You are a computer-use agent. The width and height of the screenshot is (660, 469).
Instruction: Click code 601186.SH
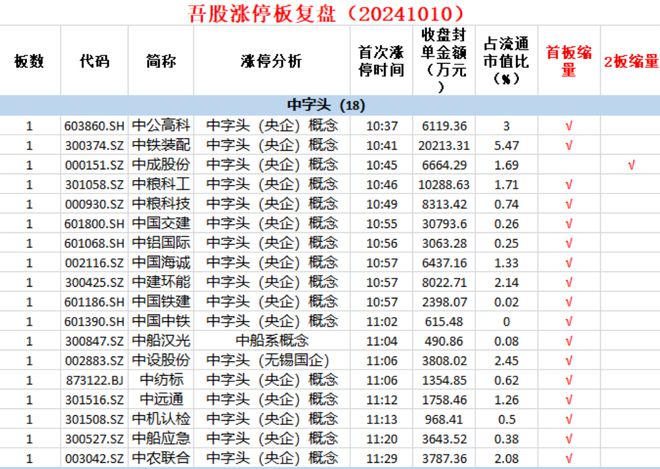click(x=94, y=302)
